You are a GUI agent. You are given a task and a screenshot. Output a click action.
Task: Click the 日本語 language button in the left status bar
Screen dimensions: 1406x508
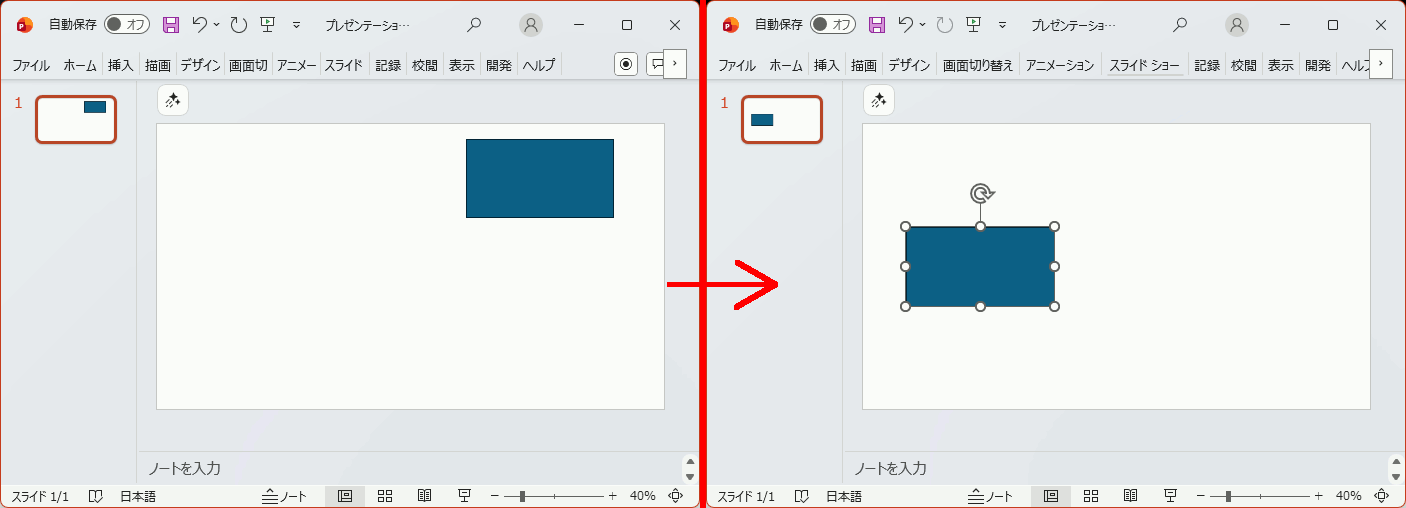(x=138, y=496)
